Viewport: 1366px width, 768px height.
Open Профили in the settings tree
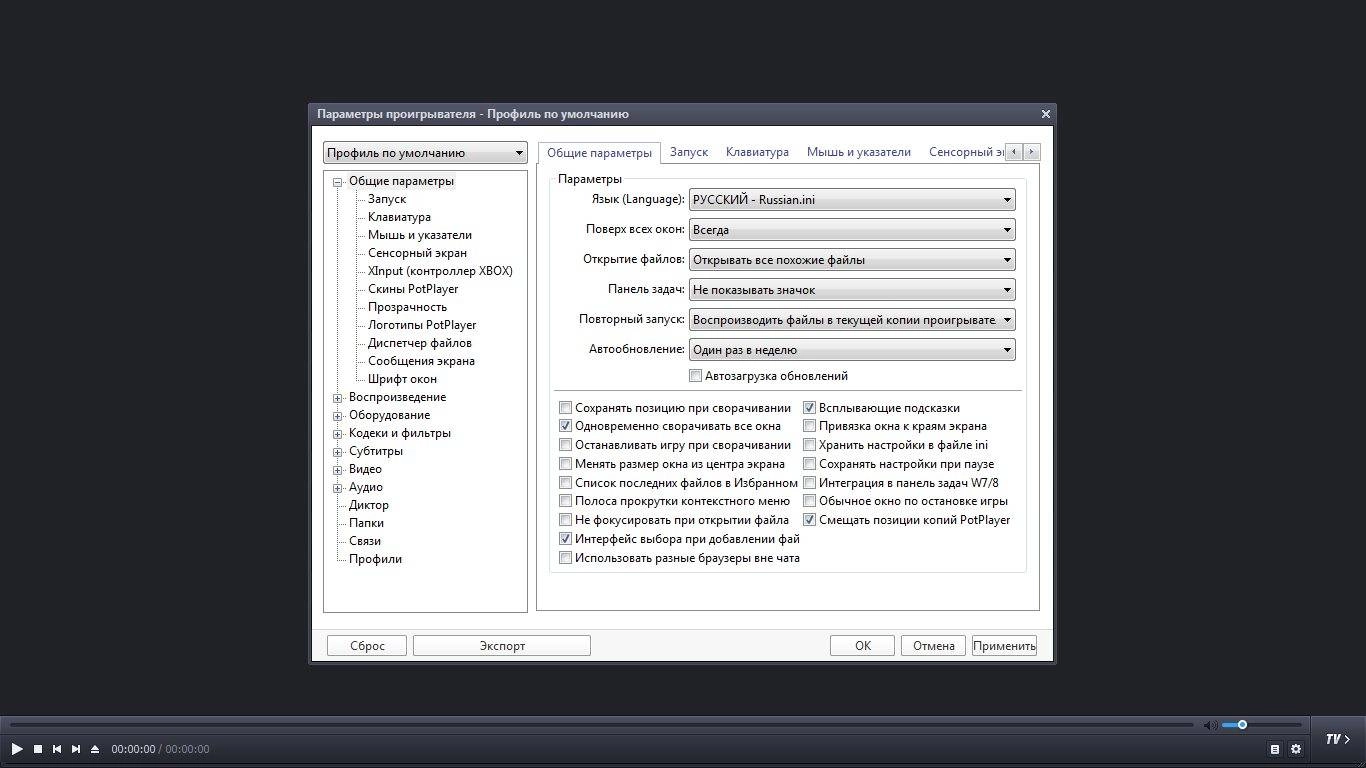(375, 559)
